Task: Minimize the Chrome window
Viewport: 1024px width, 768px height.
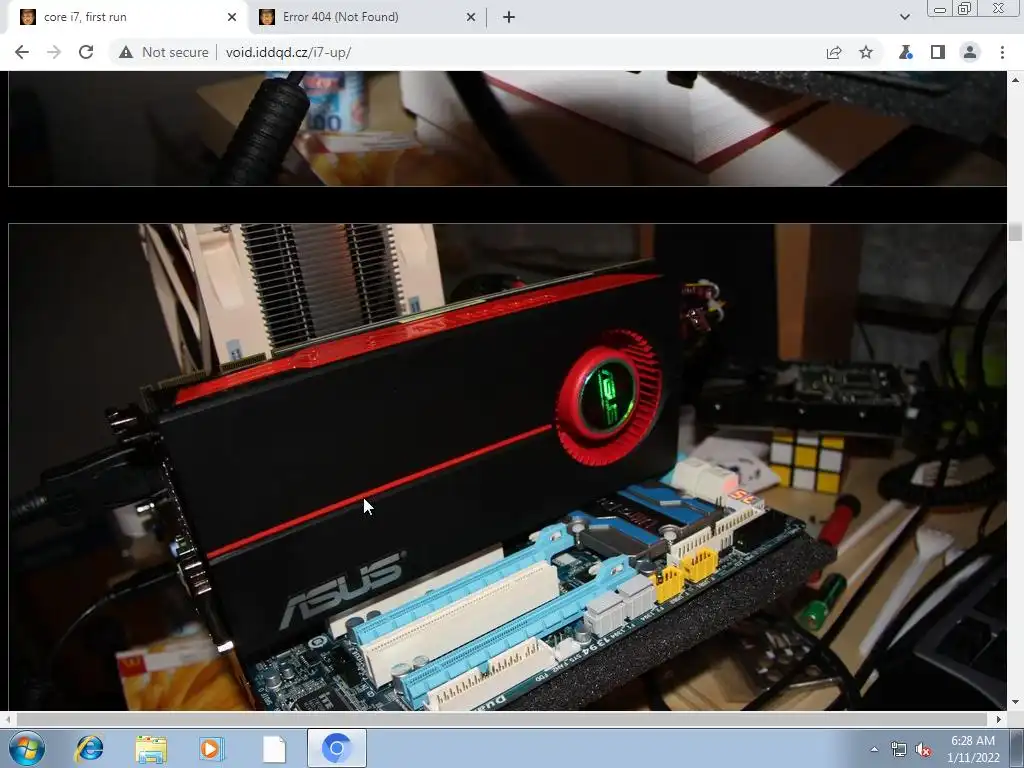Action: point(940,9)
